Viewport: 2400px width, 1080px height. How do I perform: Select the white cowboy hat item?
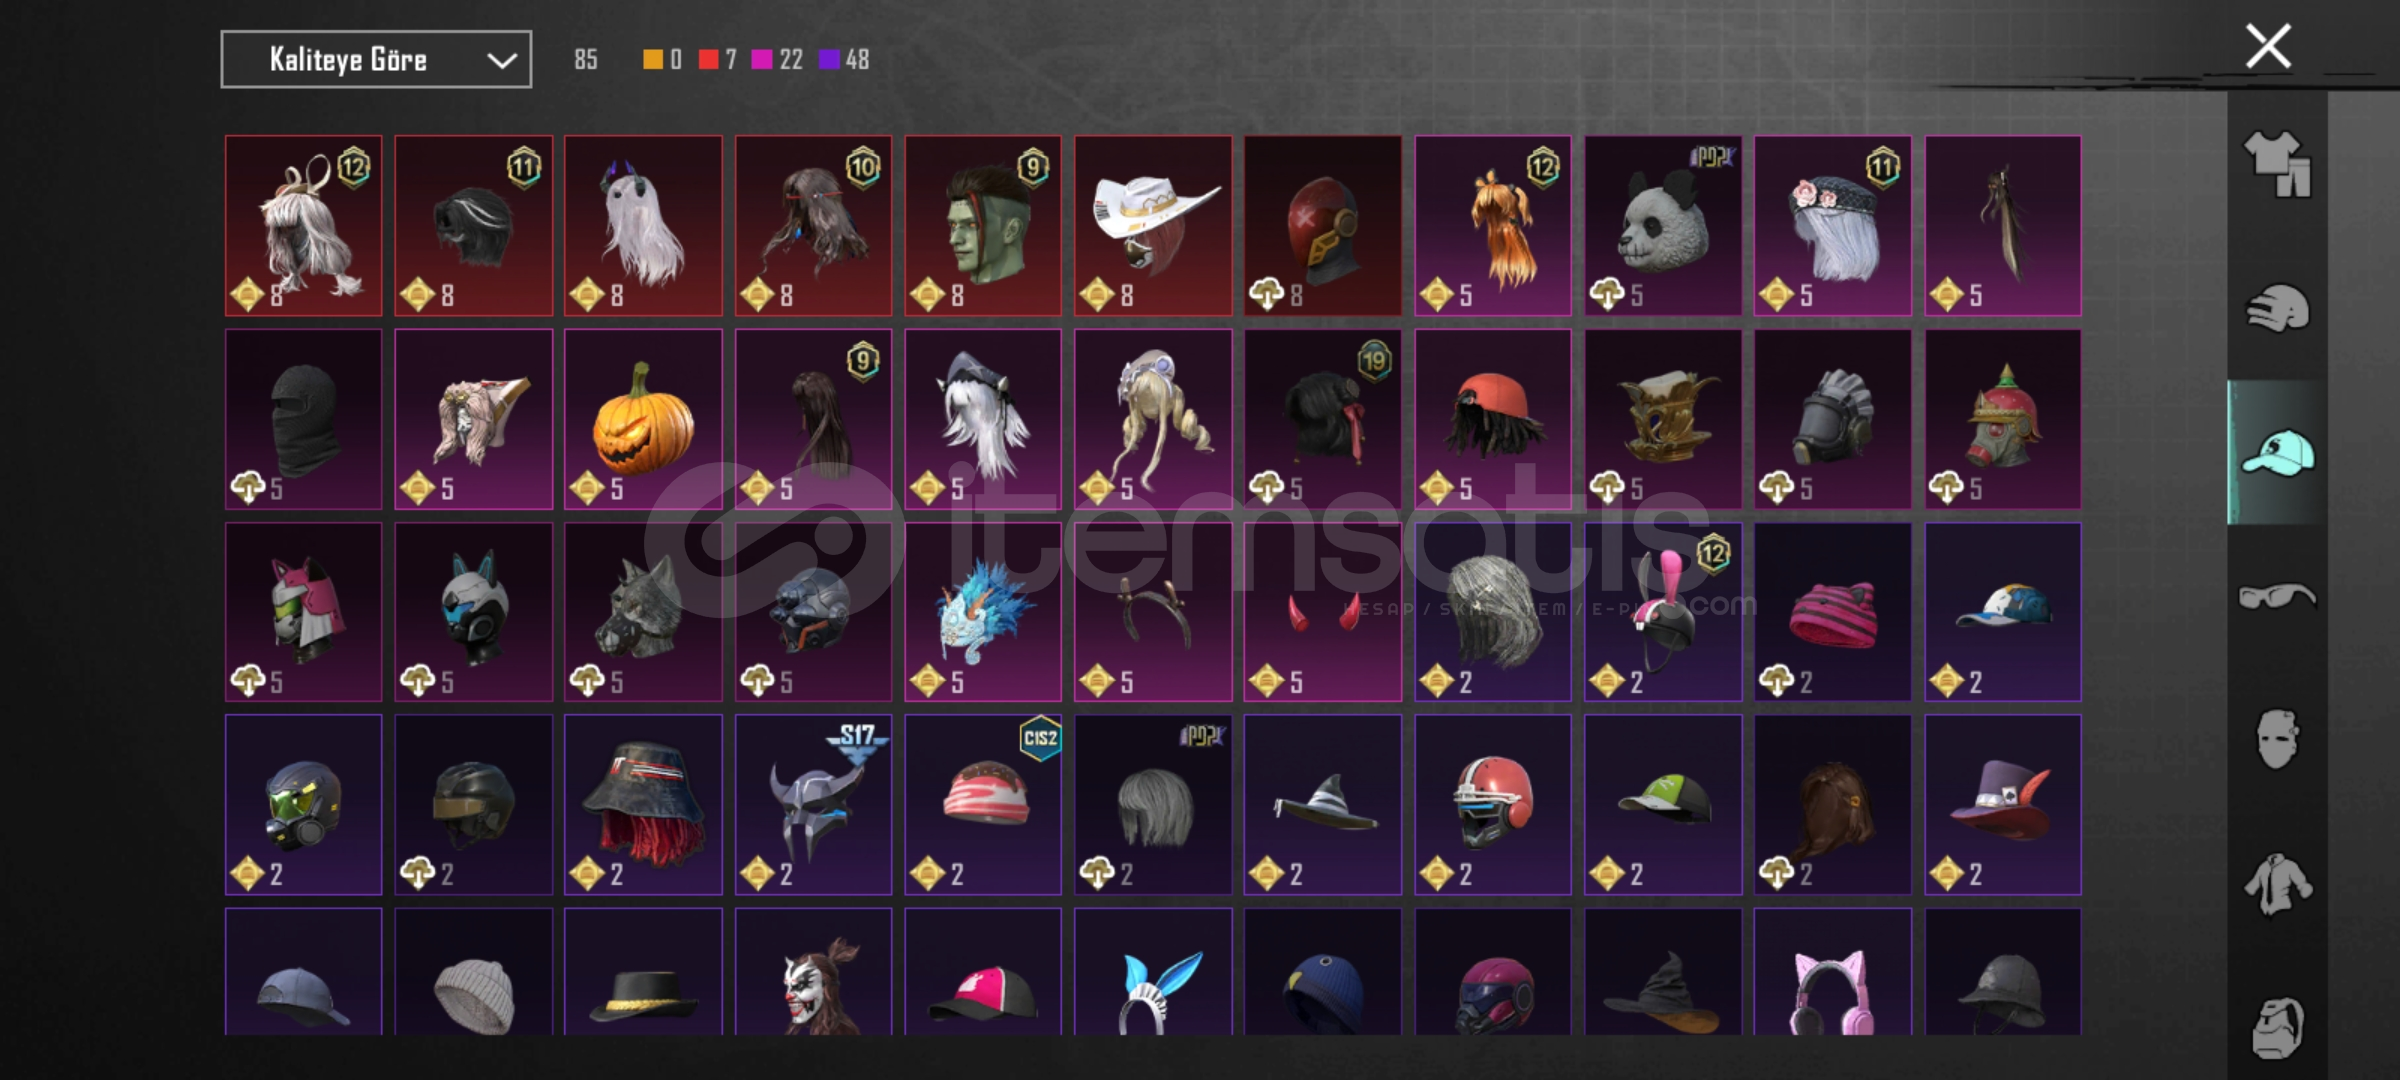1153,226
